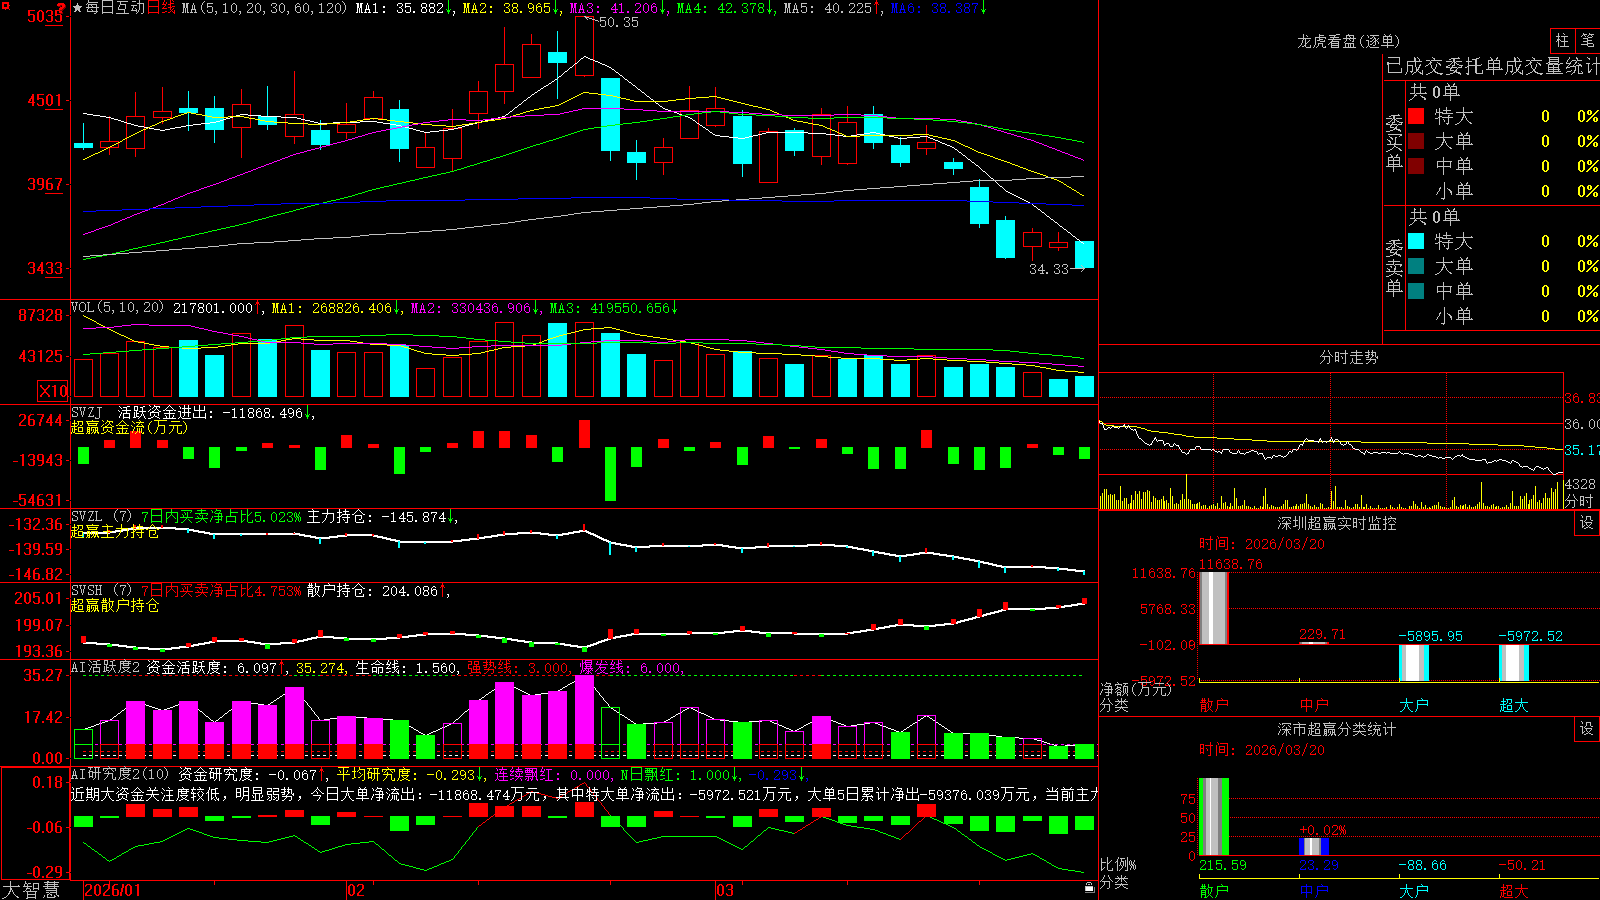Click the 深市超赢分类统计 panel title
Viewport: 1600px width, 900px height.
point(1336,729)
